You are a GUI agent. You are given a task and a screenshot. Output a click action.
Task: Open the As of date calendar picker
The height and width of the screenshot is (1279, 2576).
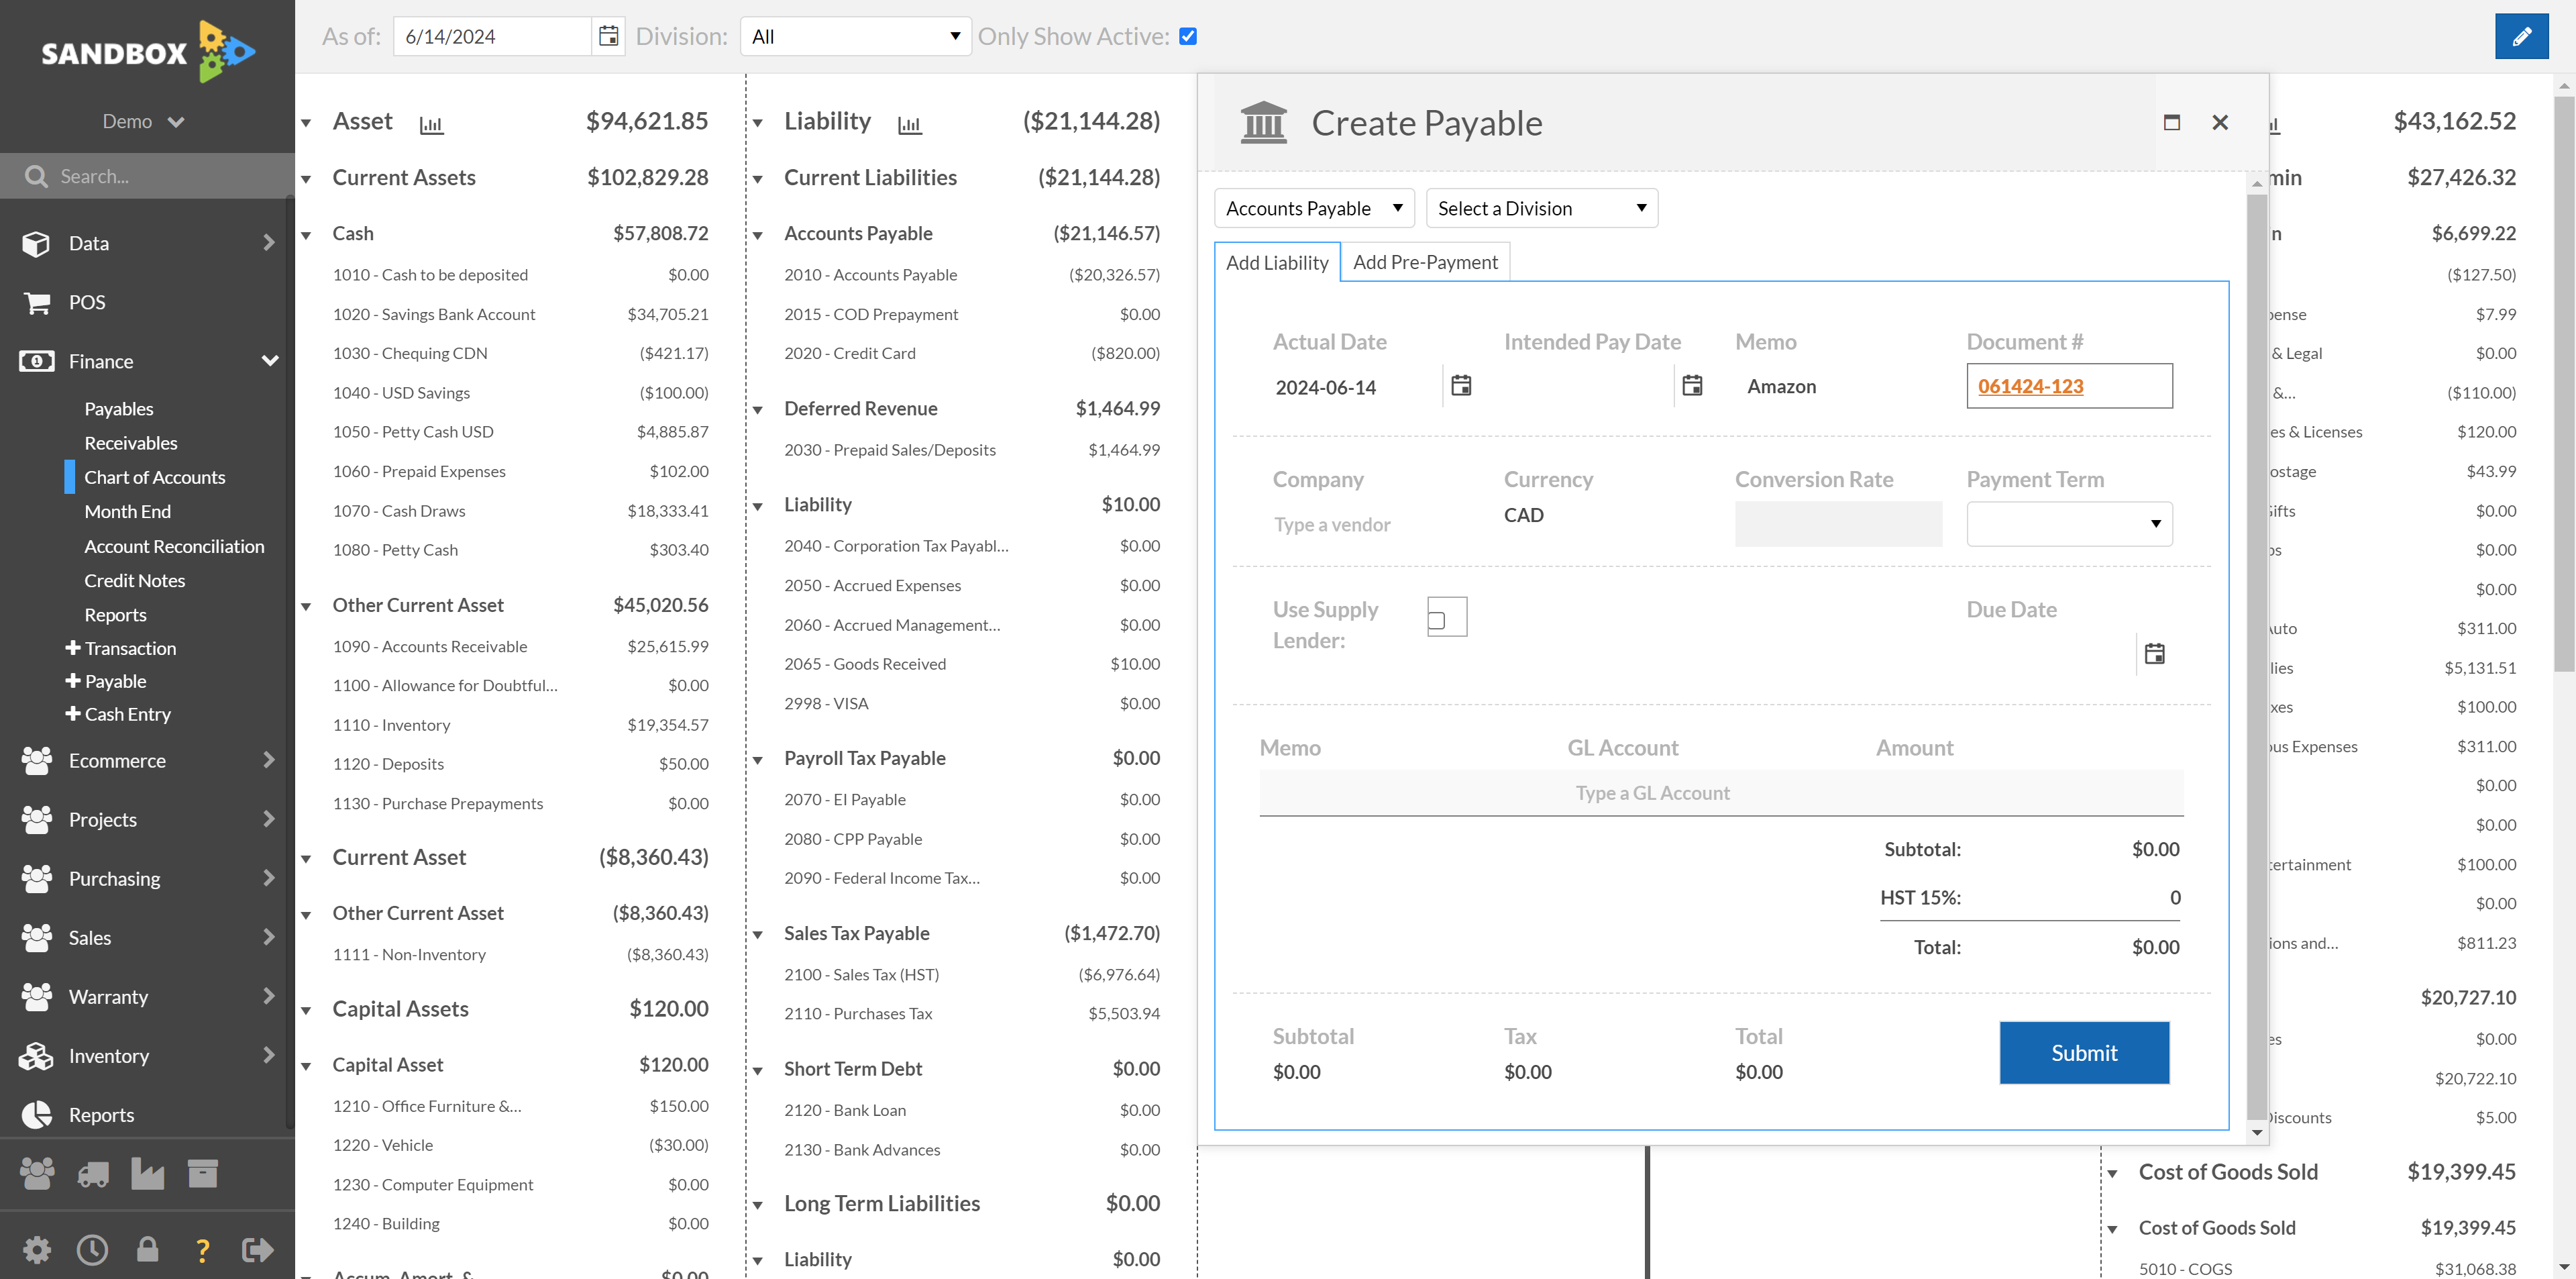(x=608, y=37)
